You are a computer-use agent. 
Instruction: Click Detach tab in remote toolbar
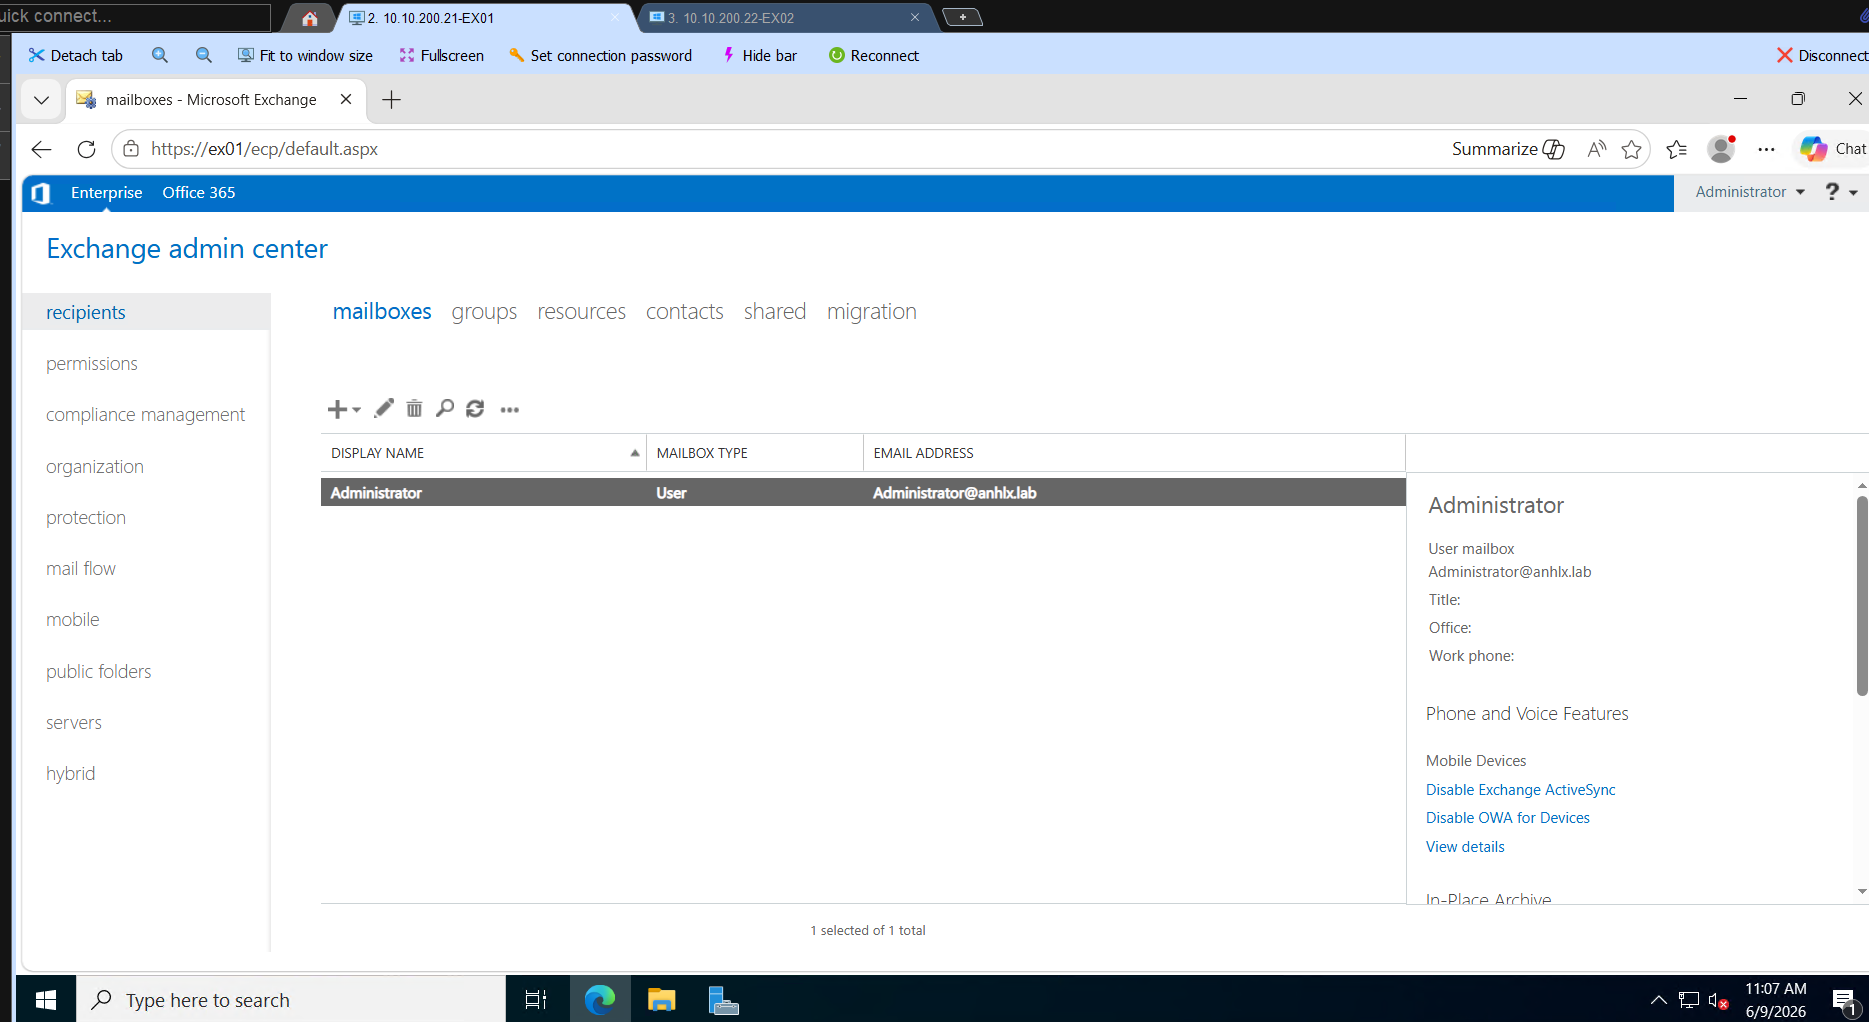76,56
